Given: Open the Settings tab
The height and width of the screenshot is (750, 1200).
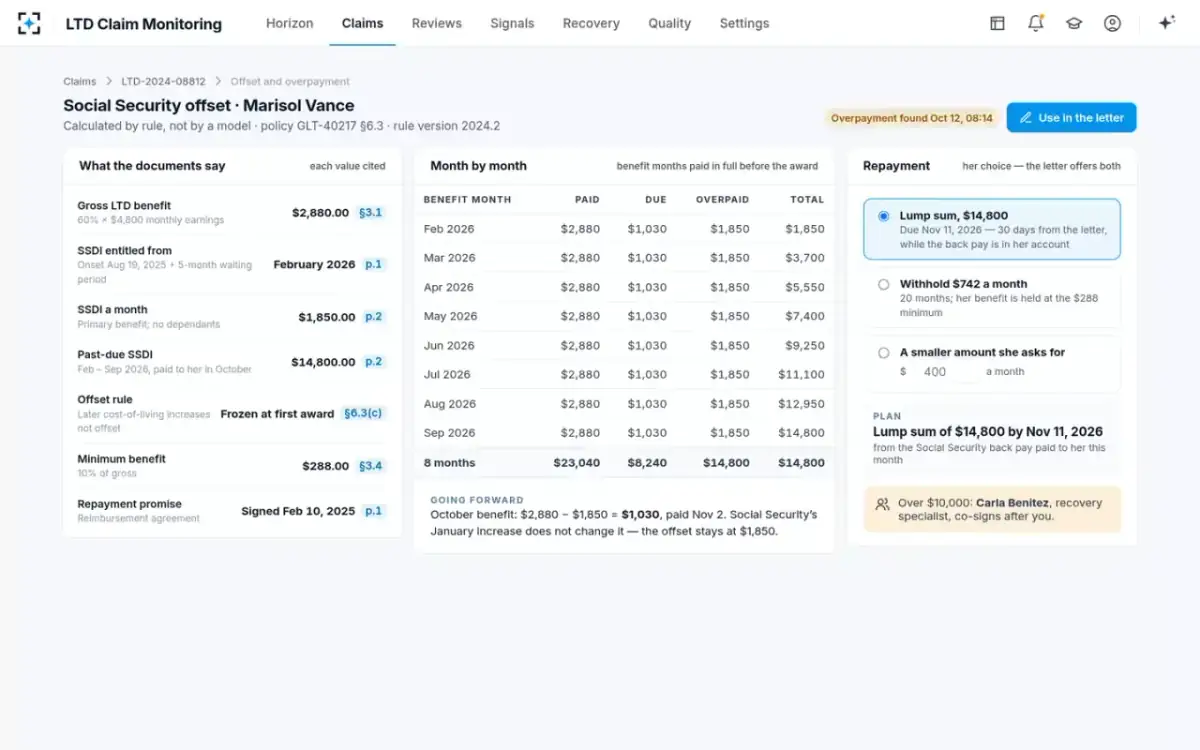Looking at the screenshot, I should pyautogui.click(x=744, y=23).
